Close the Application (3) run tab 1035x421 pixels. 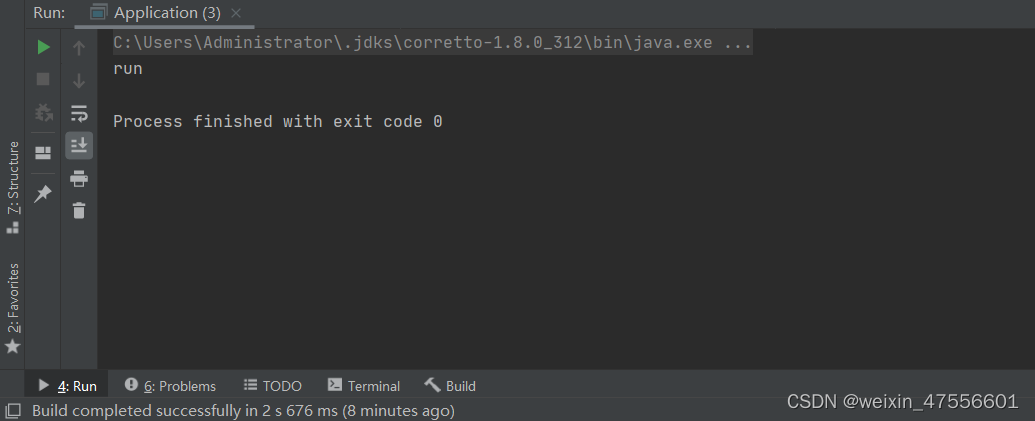point(237,13)
